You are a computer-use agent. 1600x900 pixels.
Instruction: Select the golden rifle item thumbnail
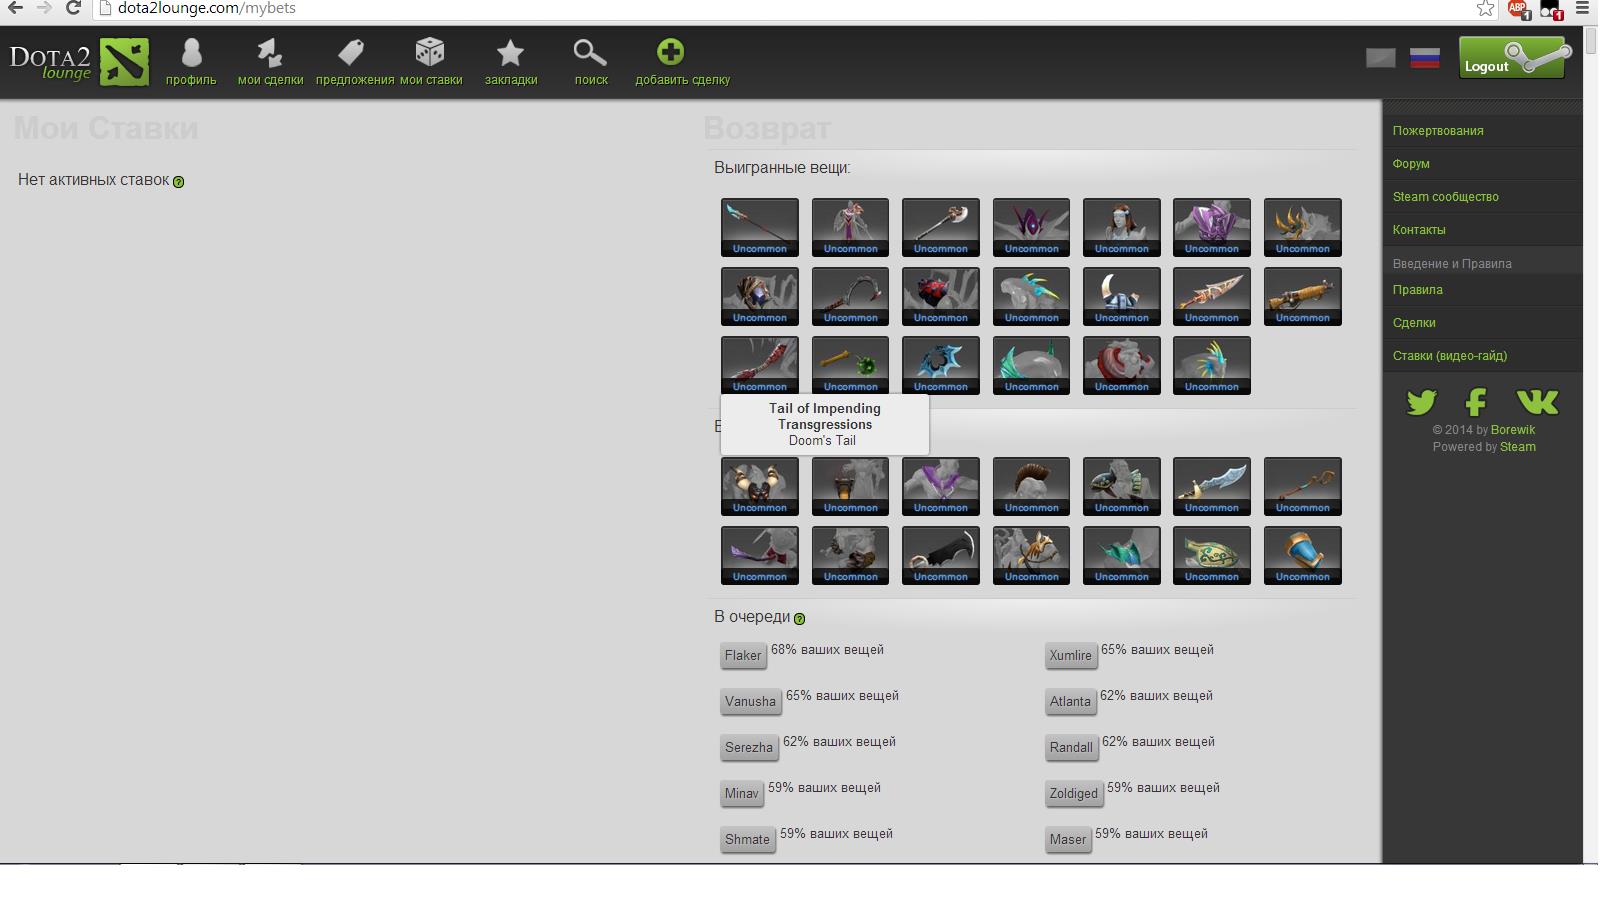[1303, 296]
